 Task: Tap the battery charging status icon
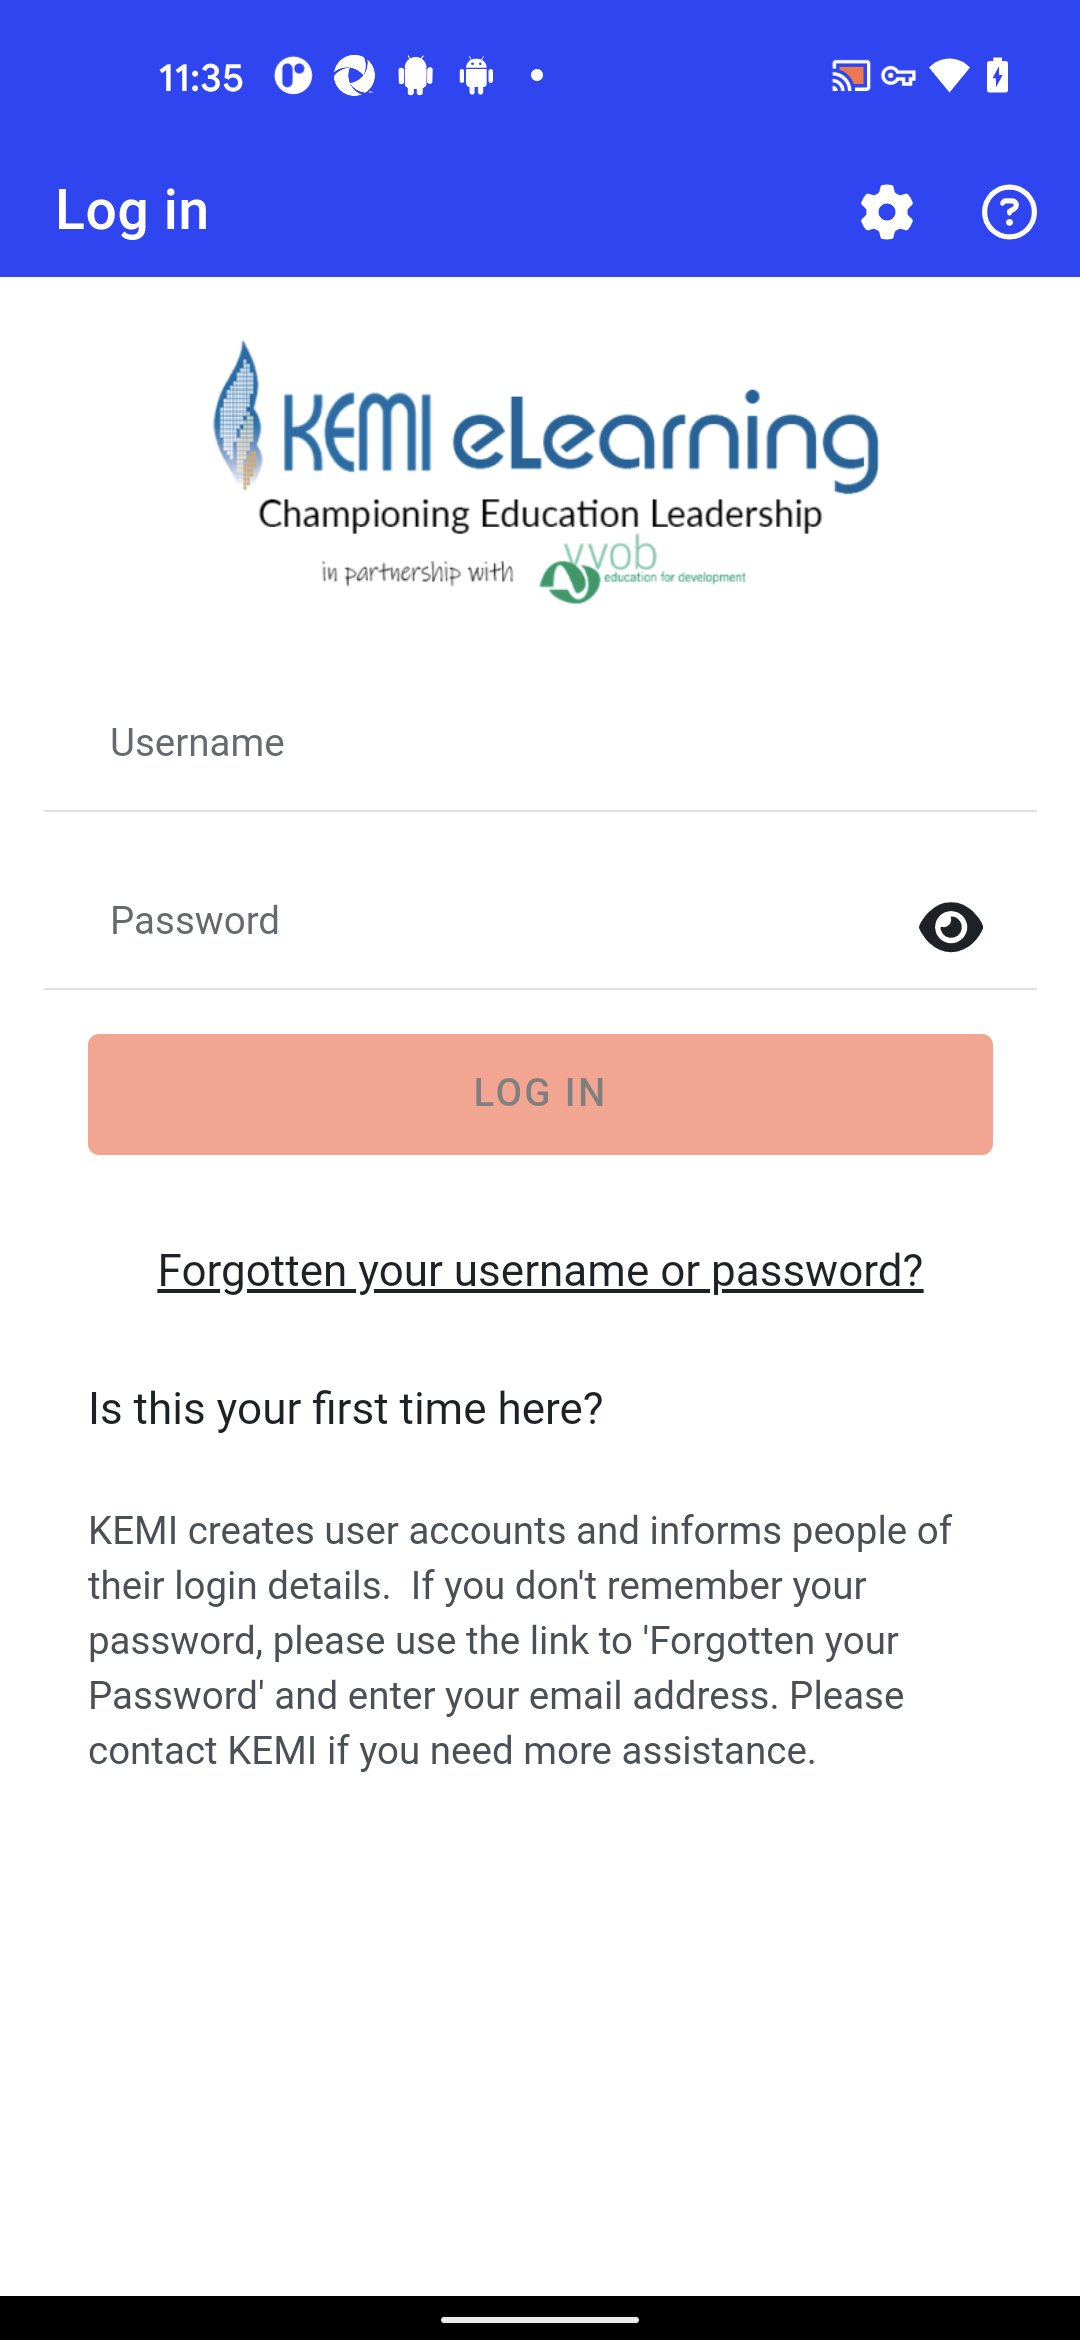[997, 76]
